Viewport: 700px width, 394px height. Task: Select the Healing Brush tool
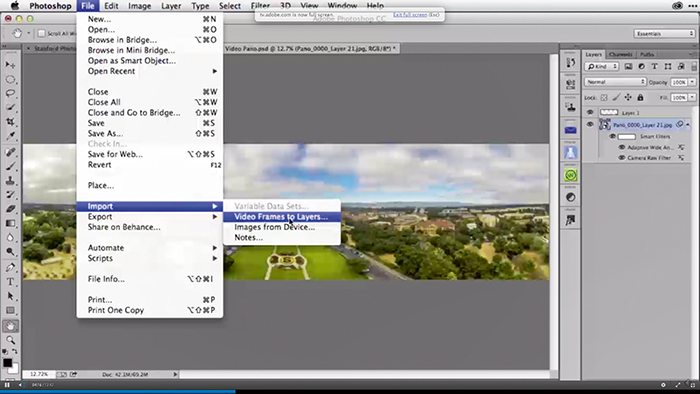click(10, 152)
